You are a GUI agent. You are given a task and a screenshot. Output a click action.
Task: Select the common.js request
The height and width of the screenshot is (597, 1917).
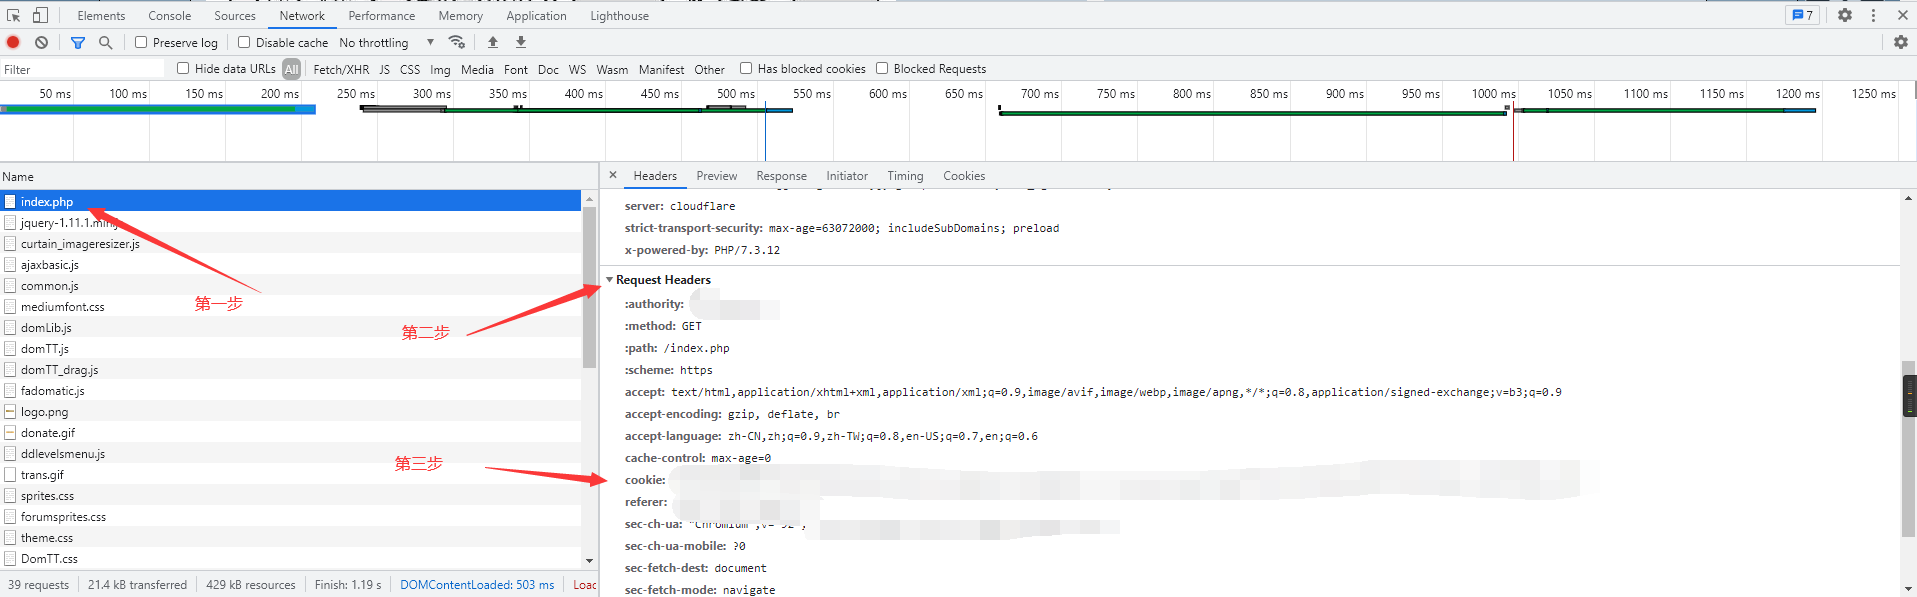(x=290, y=285)
